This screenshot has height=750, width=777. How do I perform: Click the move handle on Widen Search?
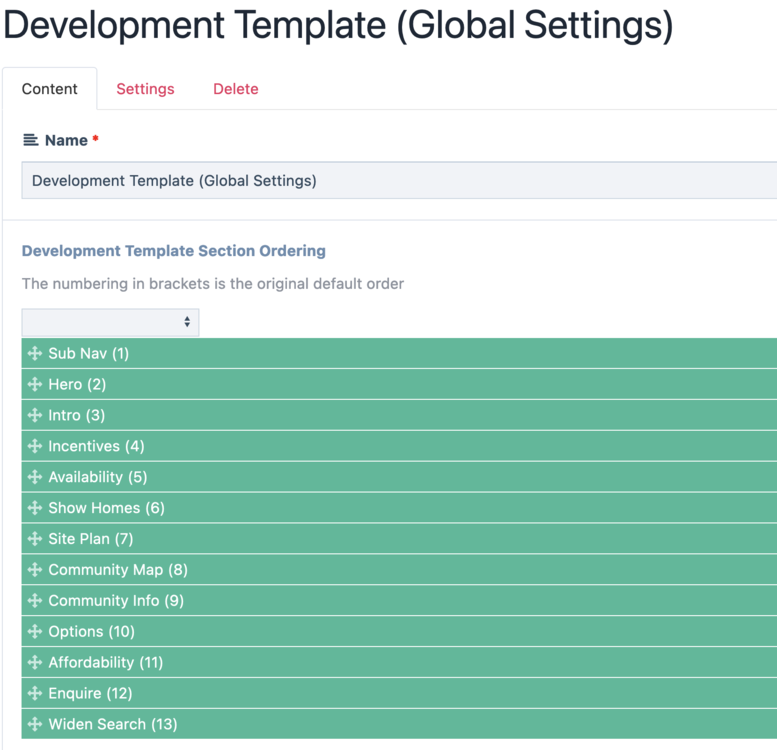point(35,724)
